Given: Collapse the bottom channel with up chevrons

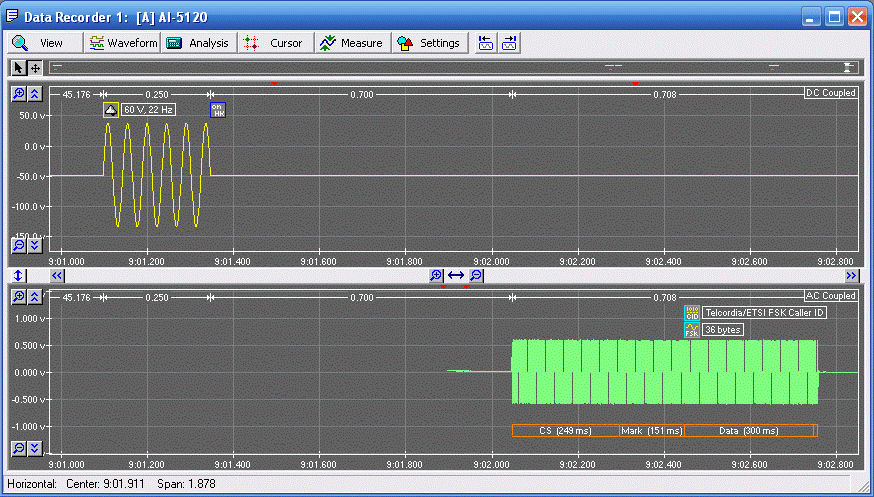Looking at the screenshot, I should click(35, 296).
